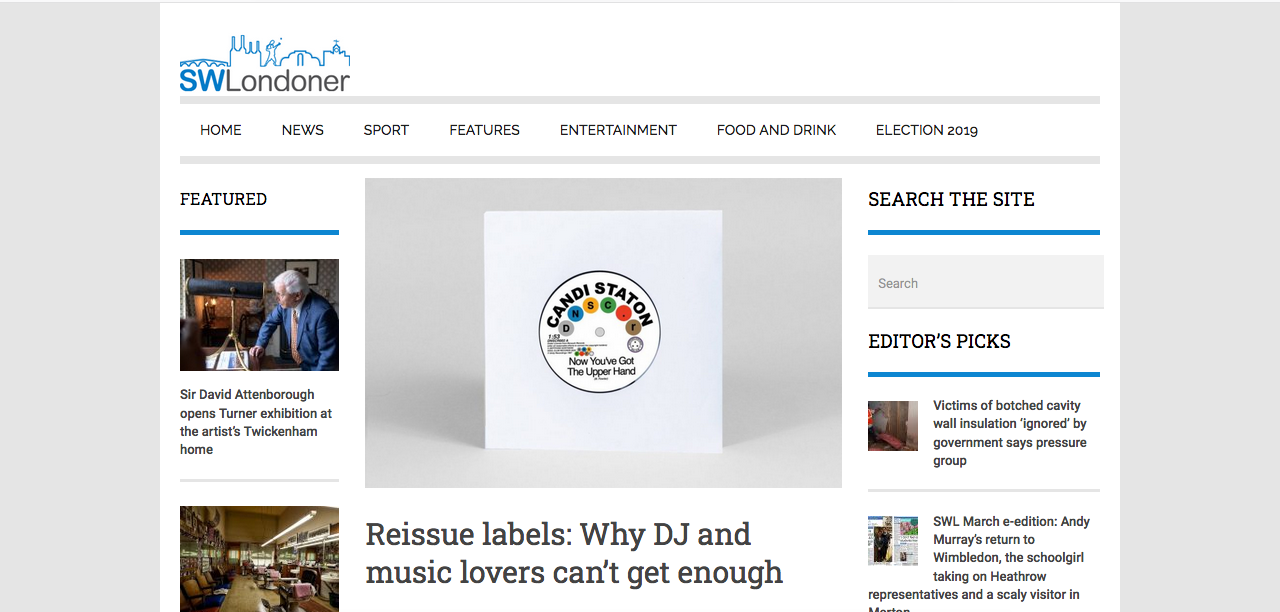Read the botched cavity wall insulation story
This screenshot has width=1280, height=612.
1010,433
